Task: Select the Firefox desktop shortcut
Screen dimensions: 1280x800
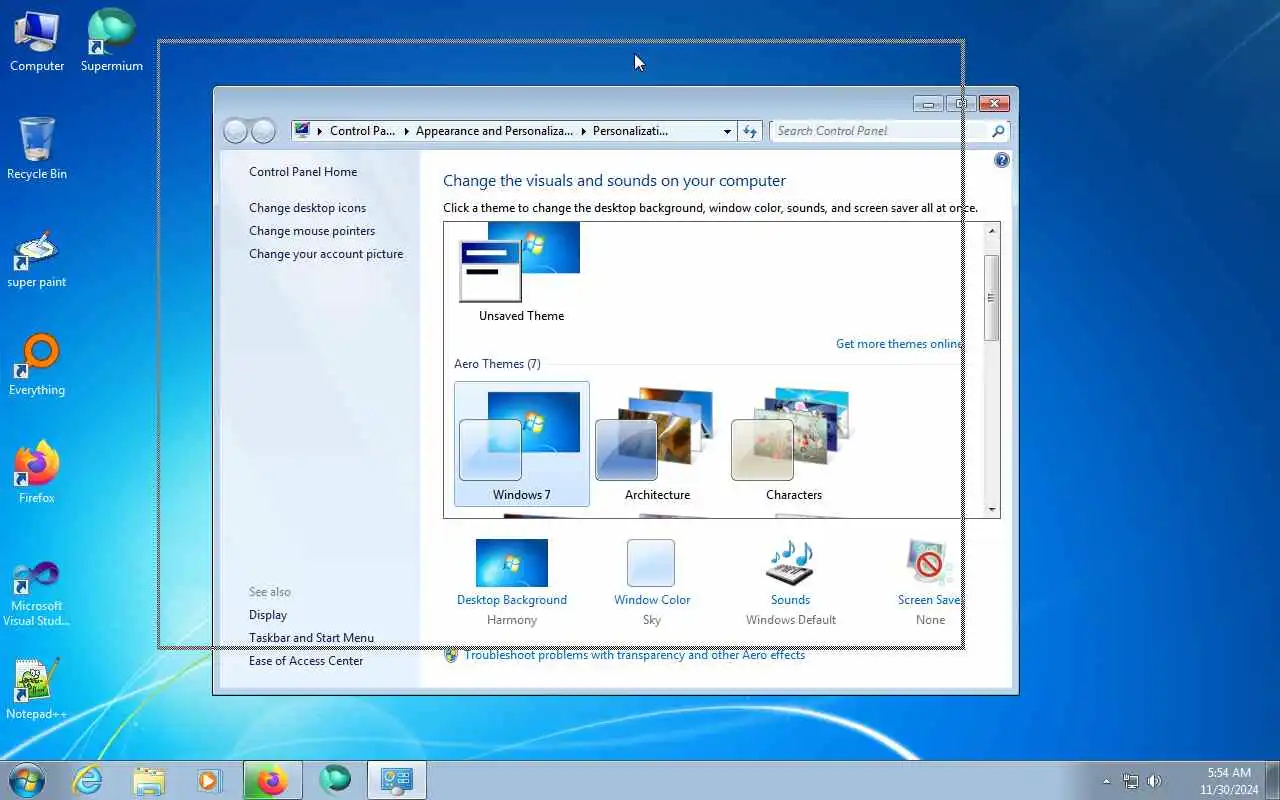Action: pyautogui.click(x=37, y=473)
